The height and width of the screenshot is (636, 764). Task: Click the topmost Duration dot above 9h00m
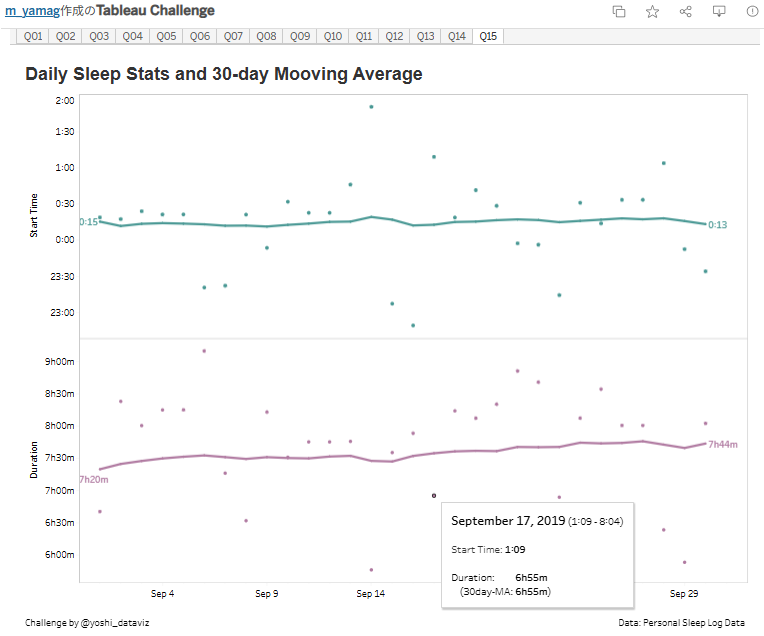204,351
